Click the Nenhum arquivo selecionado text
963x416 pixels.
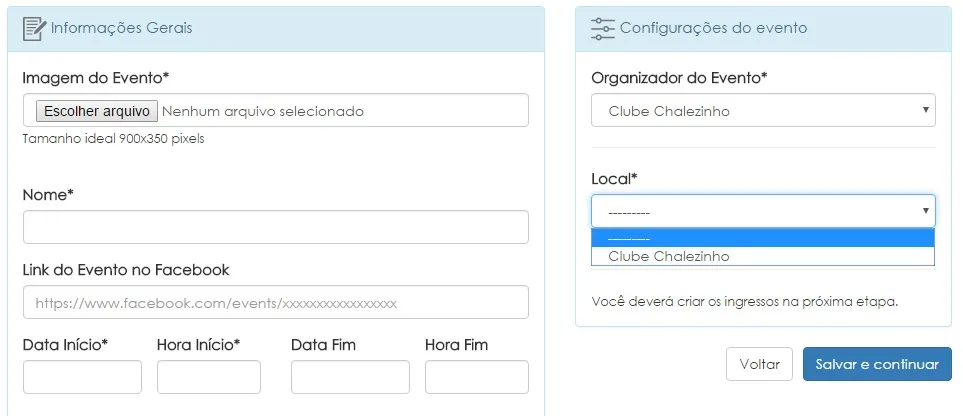point(263,111)
